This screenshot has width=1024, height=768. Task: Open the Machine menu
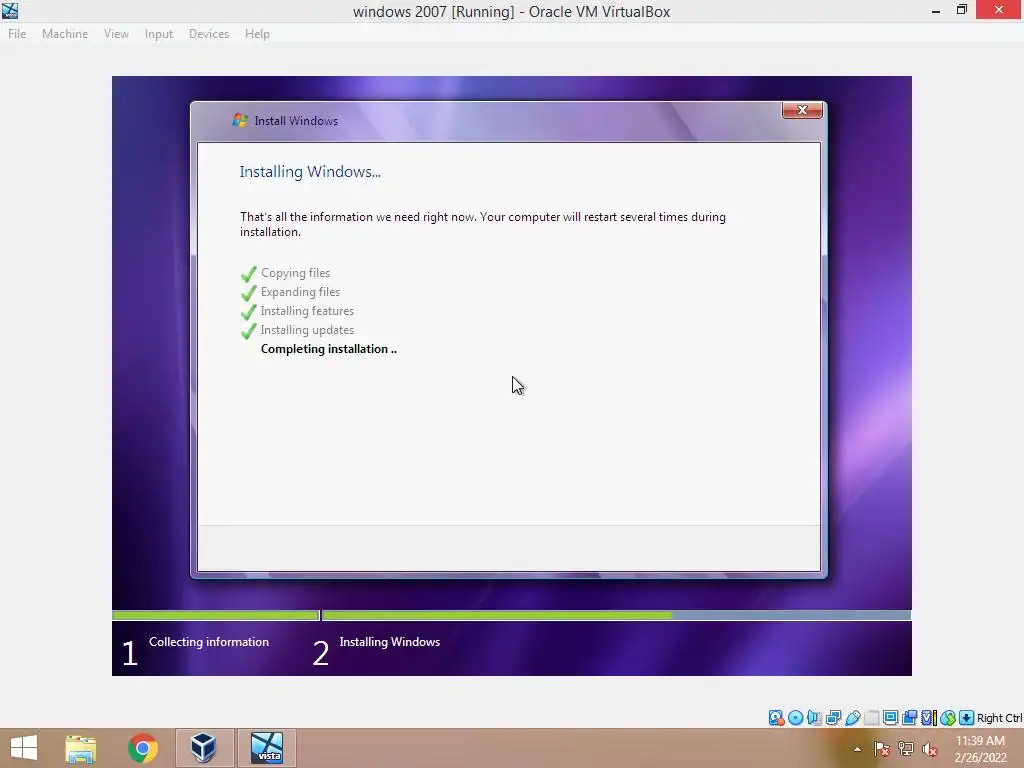65,34
